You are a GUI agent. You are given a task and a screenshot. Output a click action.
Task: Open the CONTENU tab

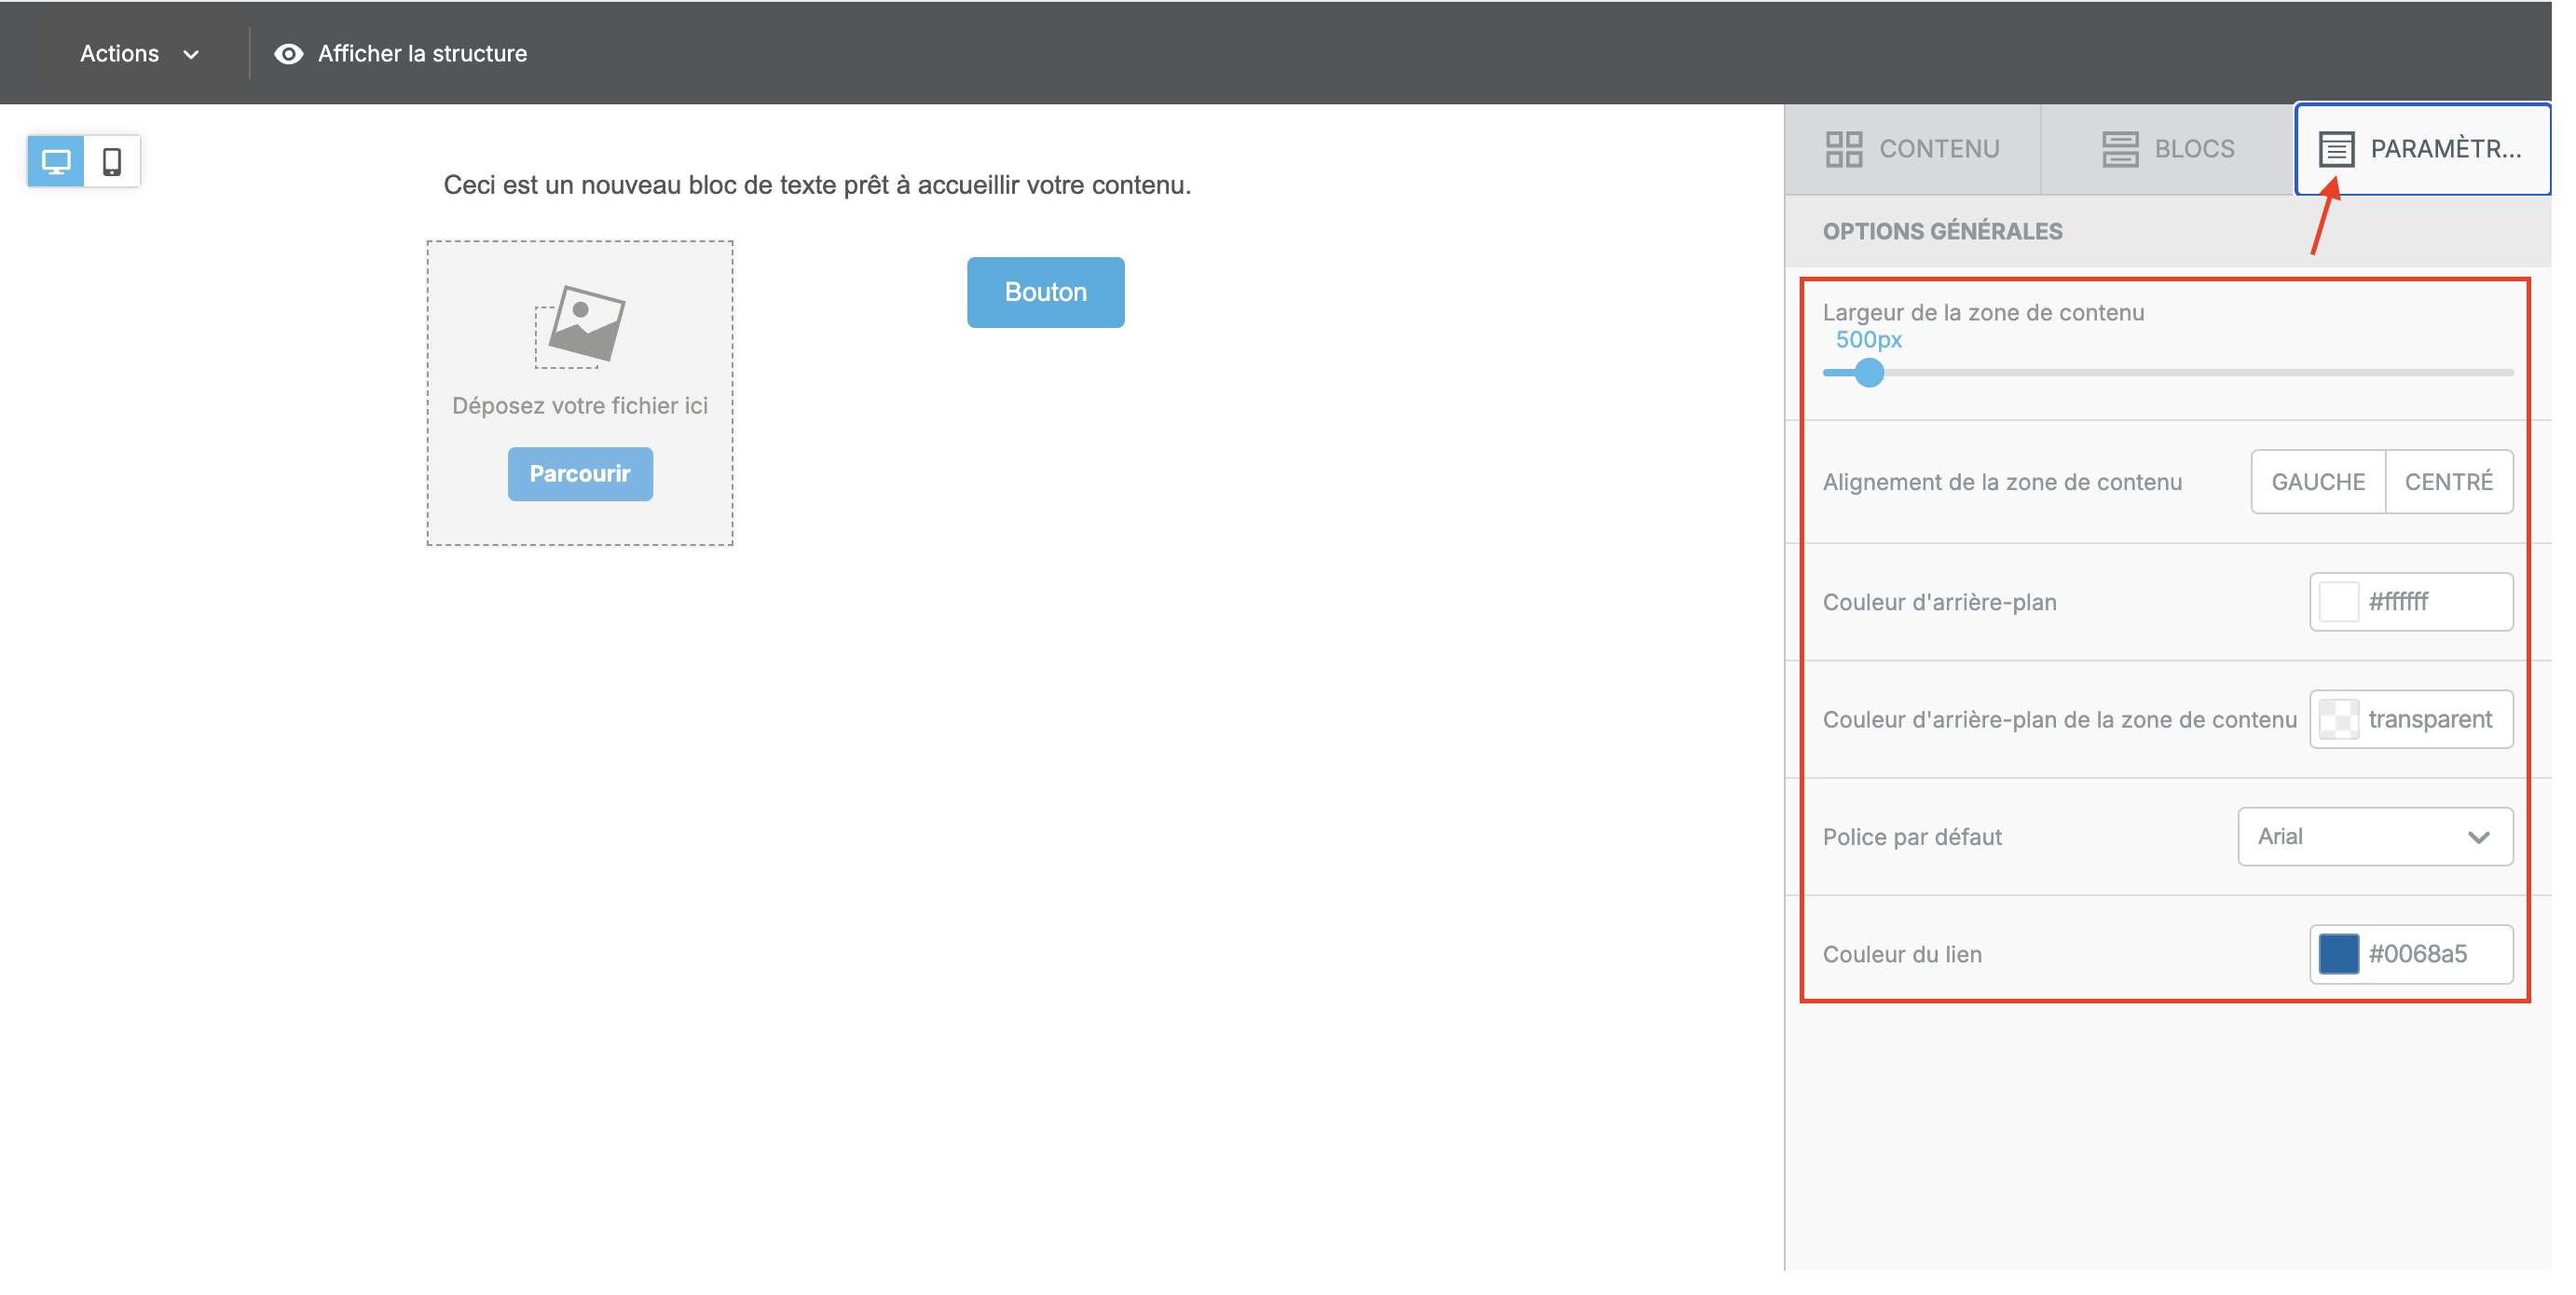click(1912, 149)
